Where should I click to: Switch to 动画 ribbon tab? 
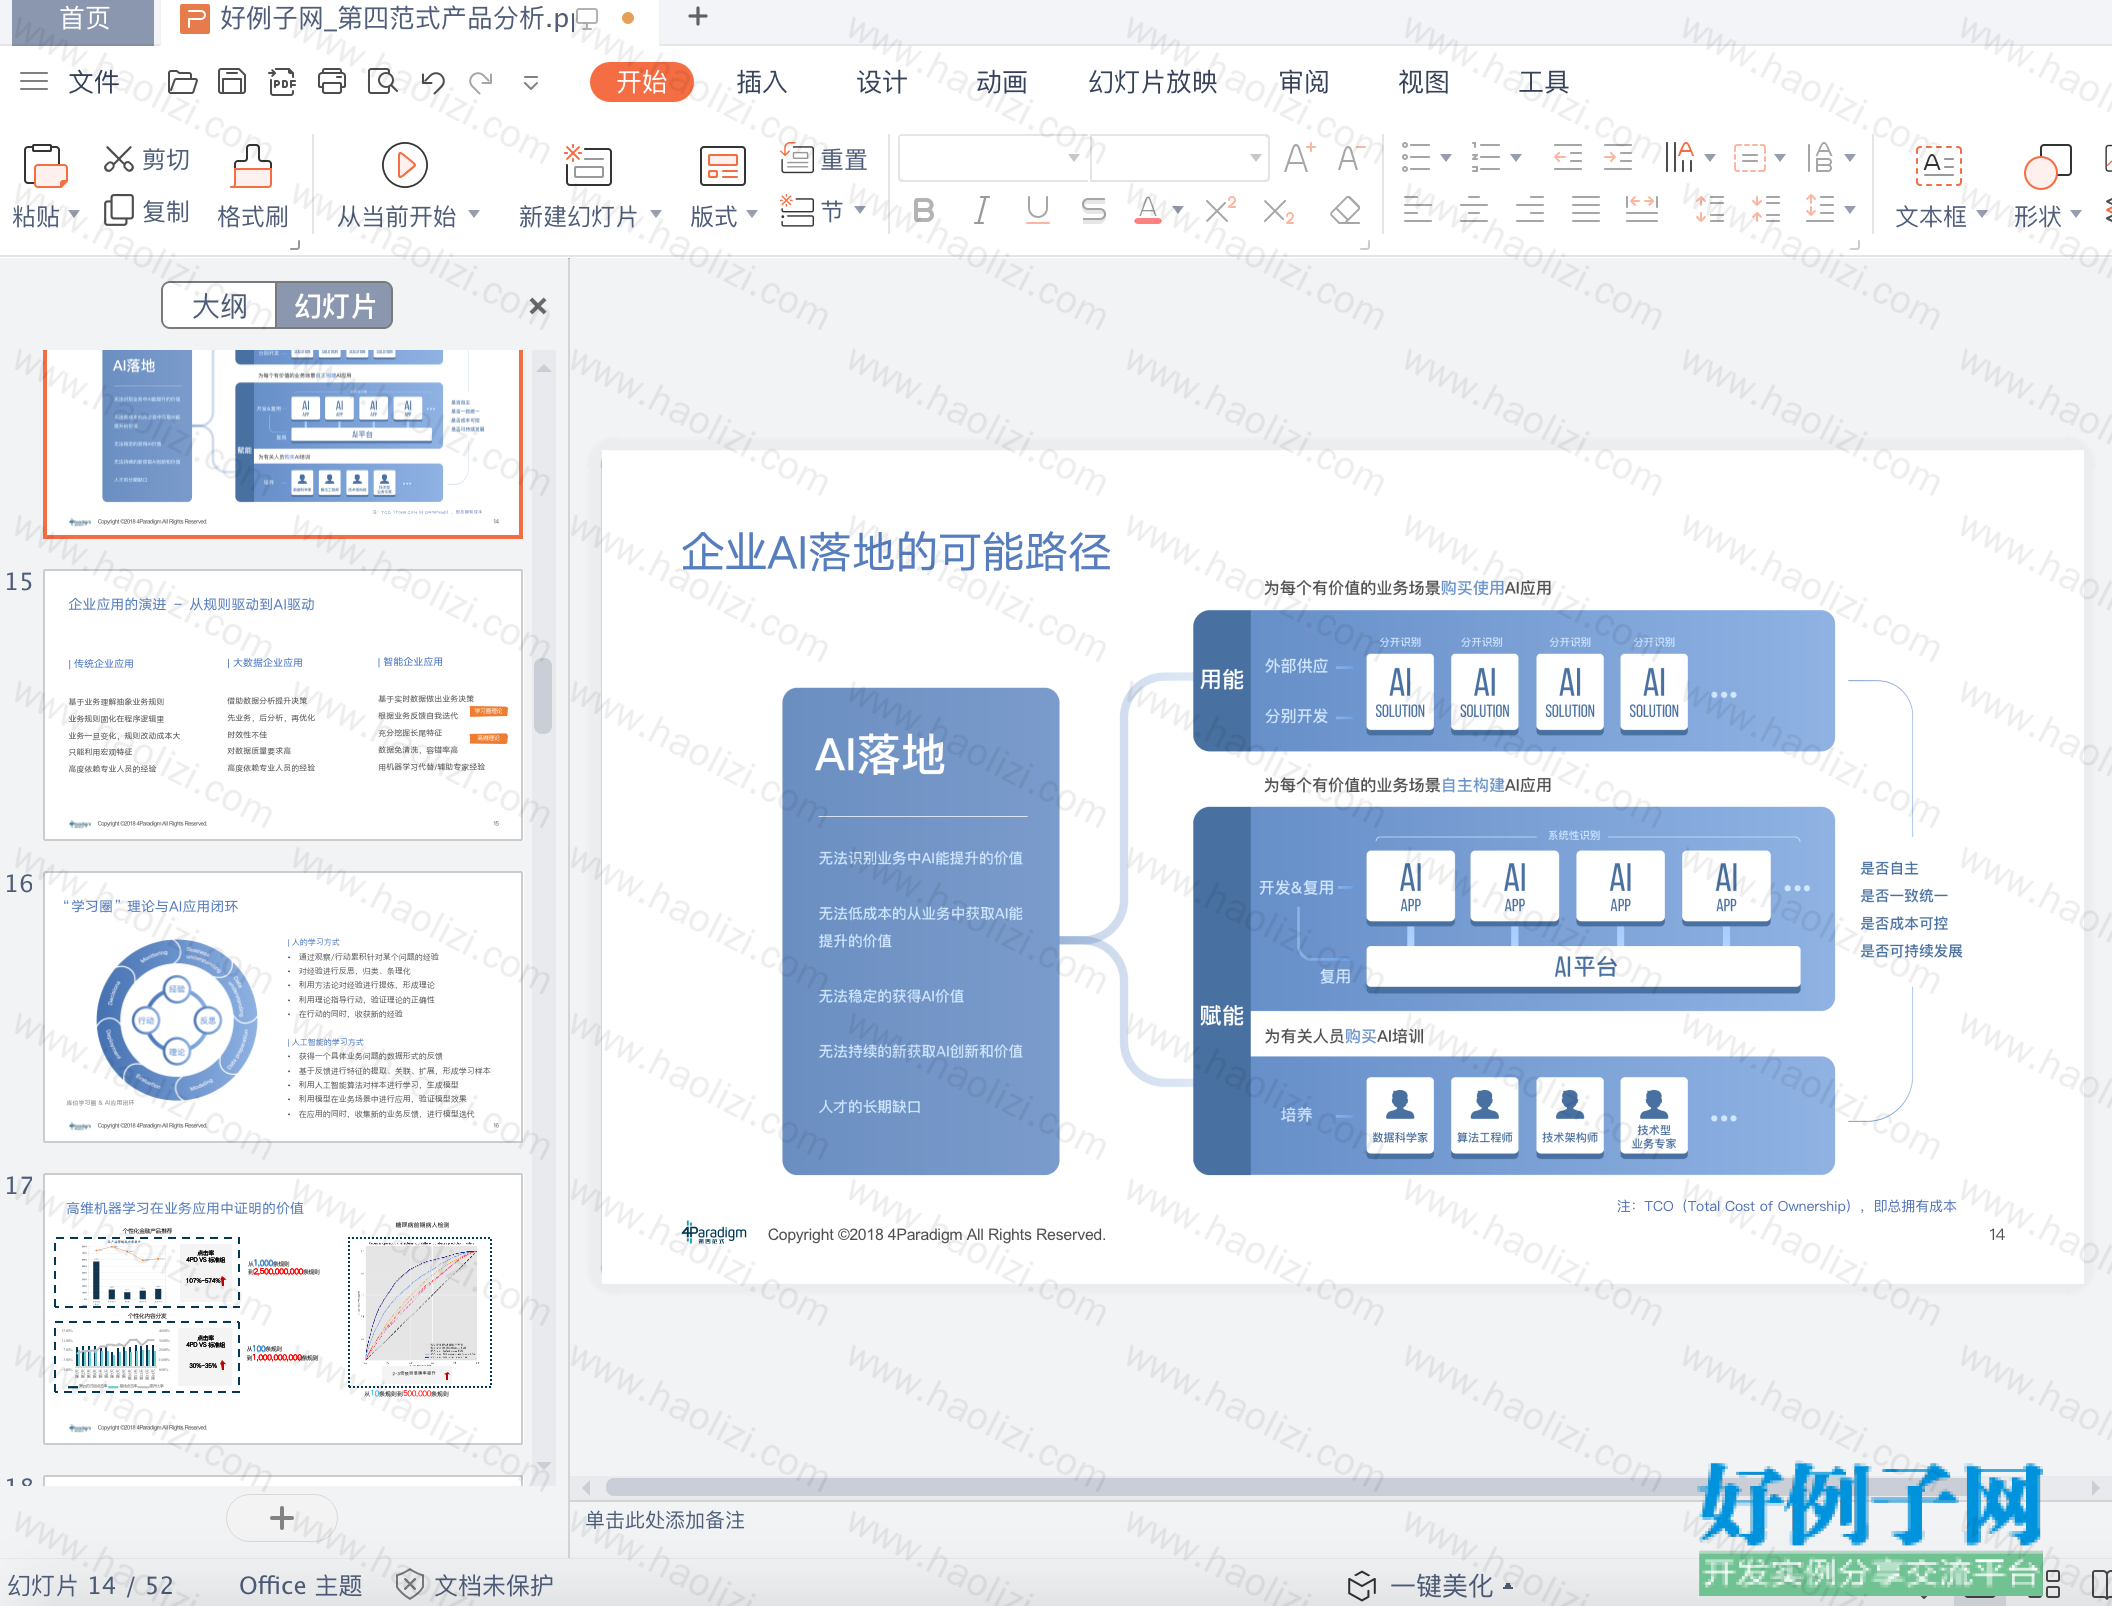1001,82
